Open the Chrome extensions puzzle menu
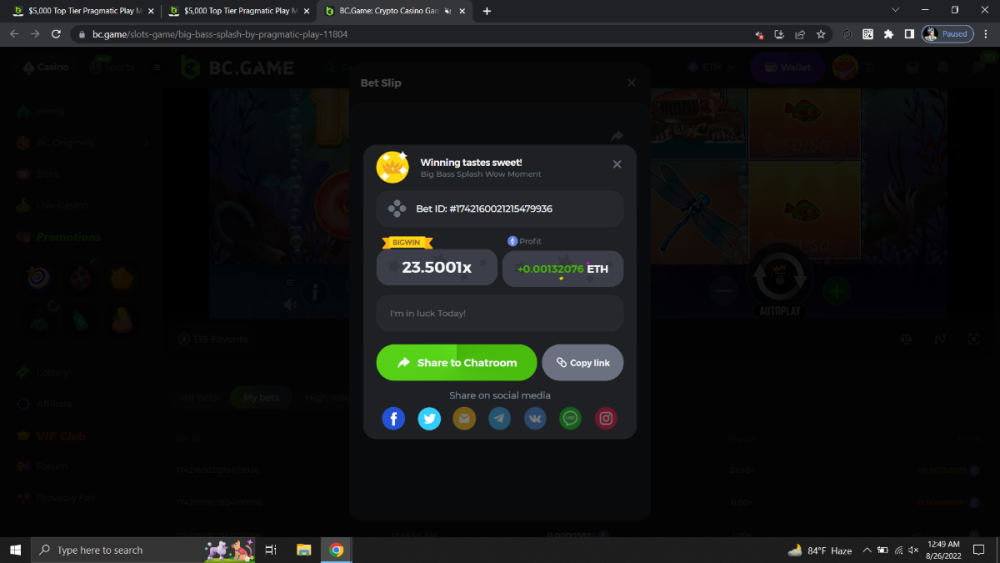This screenshot has width=1000, height=563. click(x=888, y=34)
